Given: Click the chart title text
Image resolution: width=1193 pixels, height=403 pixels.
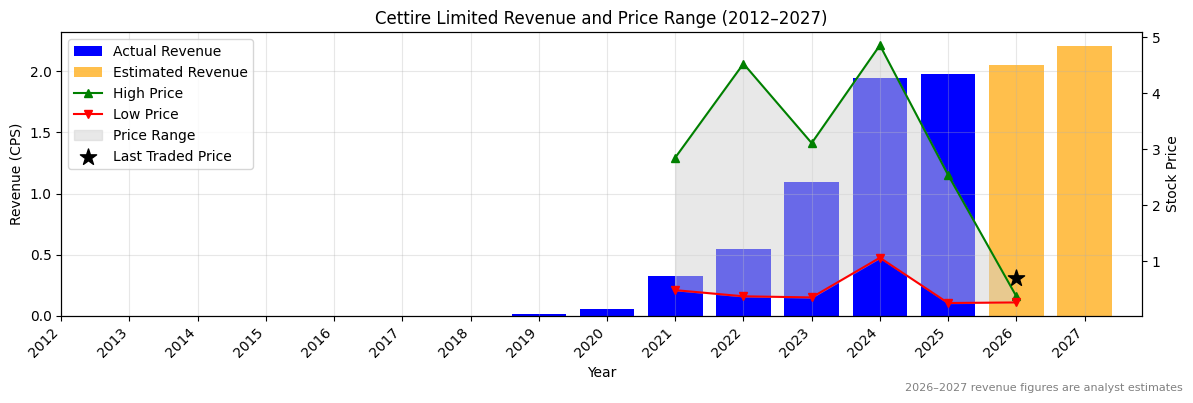Looking at the screenshot, I should 600,18.
